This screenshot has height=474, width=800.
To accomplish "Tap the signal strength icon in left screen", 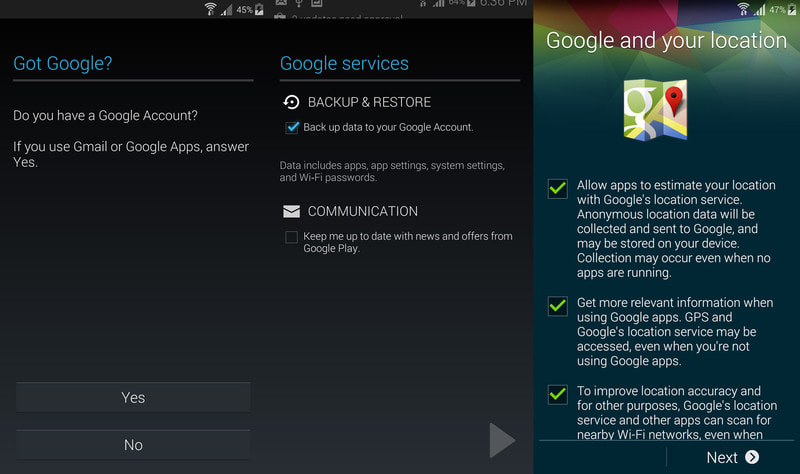I will (x=227, y=10).
